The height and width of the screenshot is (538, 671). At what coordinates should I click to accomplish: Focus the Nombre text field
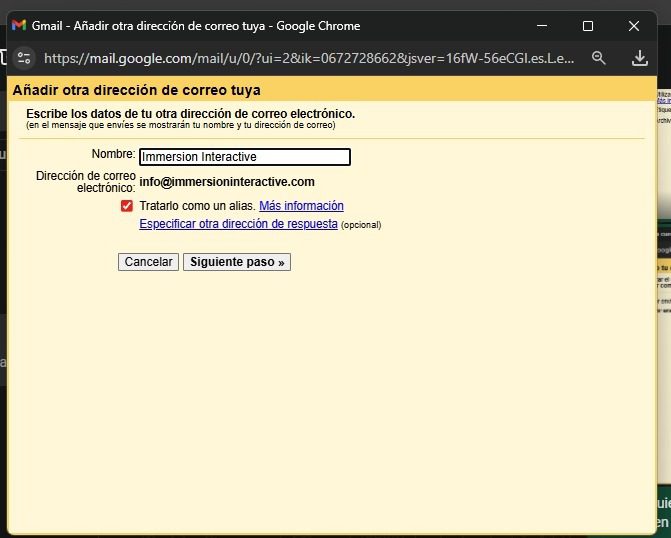(x=245, y=157)
